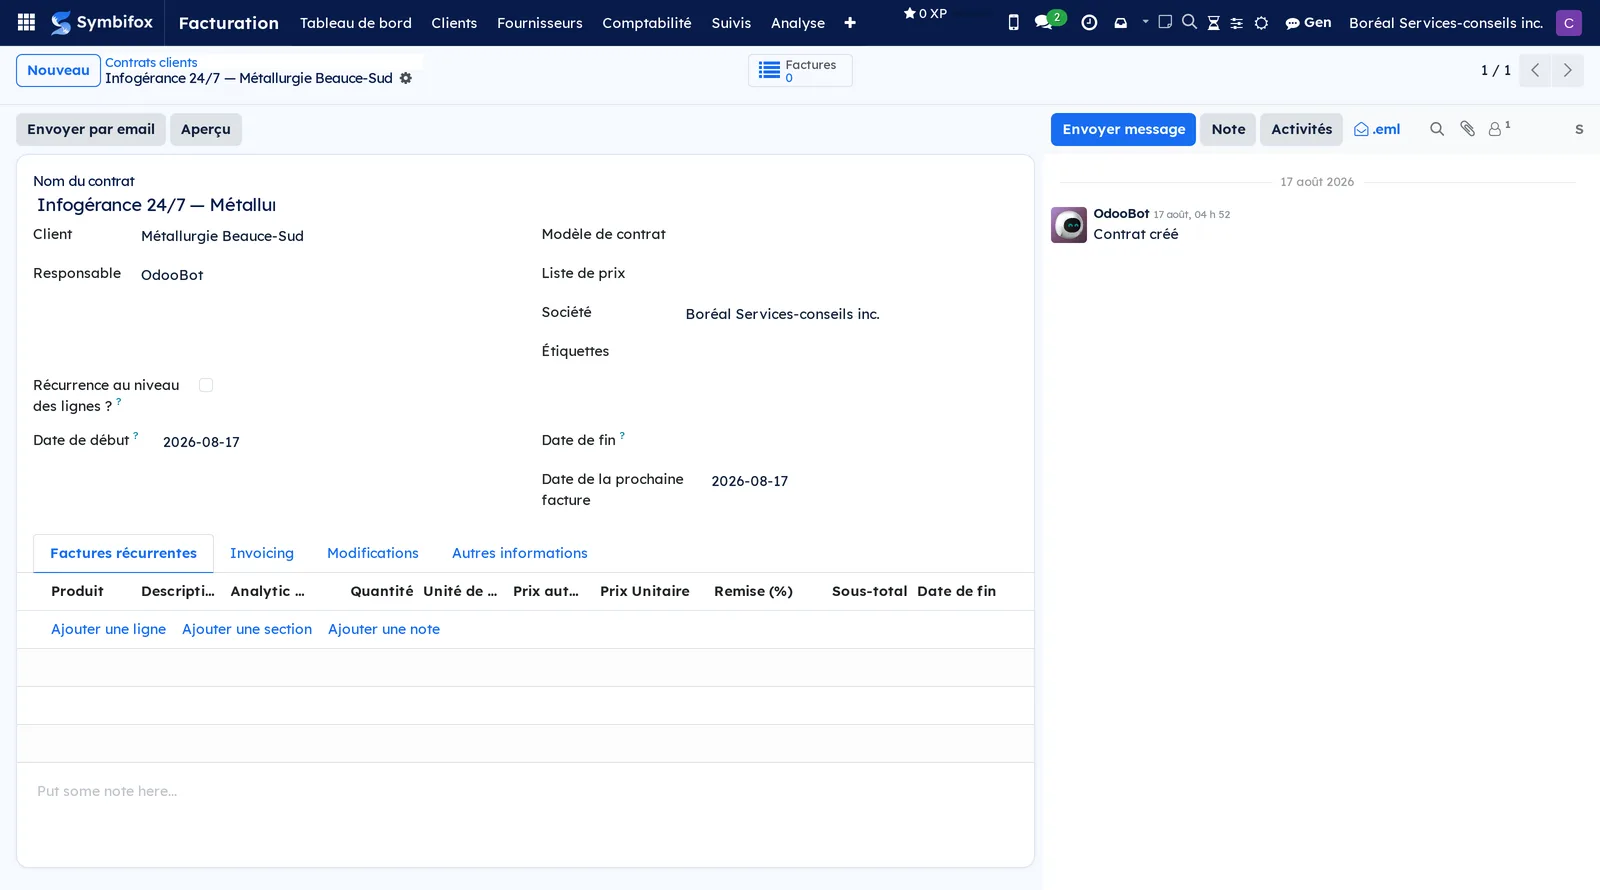1600x890 pixels.
Task: Click the Activités button
Action: [x=1301, y=129]
